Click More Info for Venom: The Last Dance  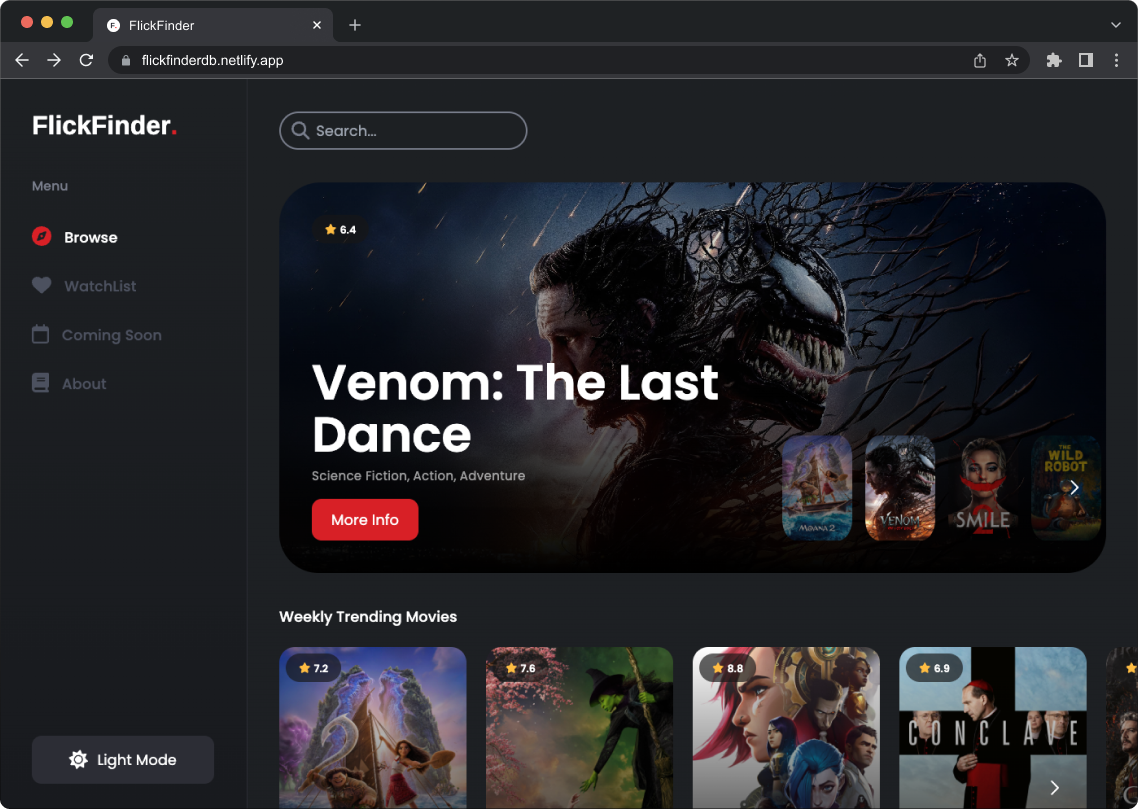(x=365, y=520)
